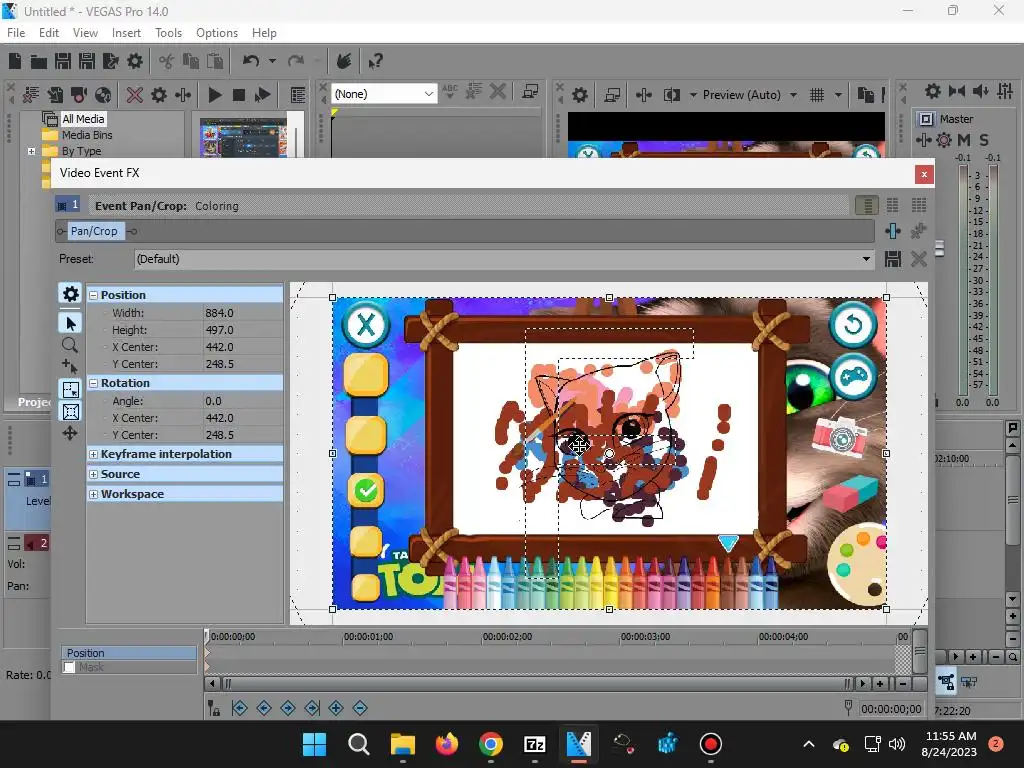The height and width of the screenshot is (768, 1024).
Task: Click the Delete Keyframe minus button
Action: (x=360, y=708)
